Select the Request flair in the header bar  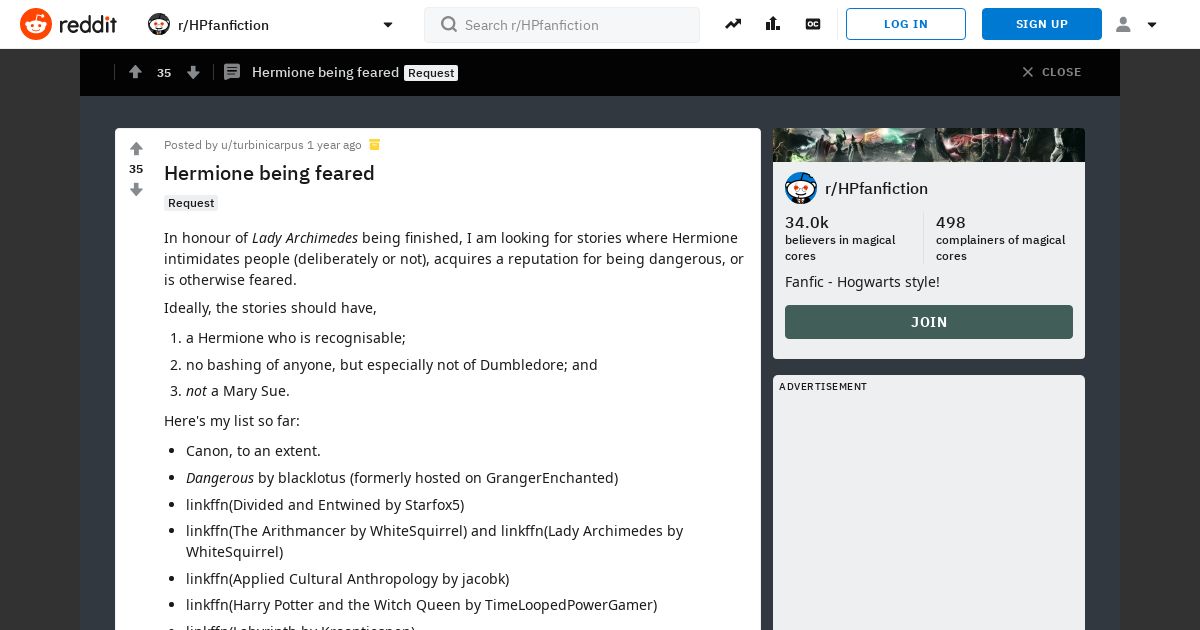coord(431,73)
